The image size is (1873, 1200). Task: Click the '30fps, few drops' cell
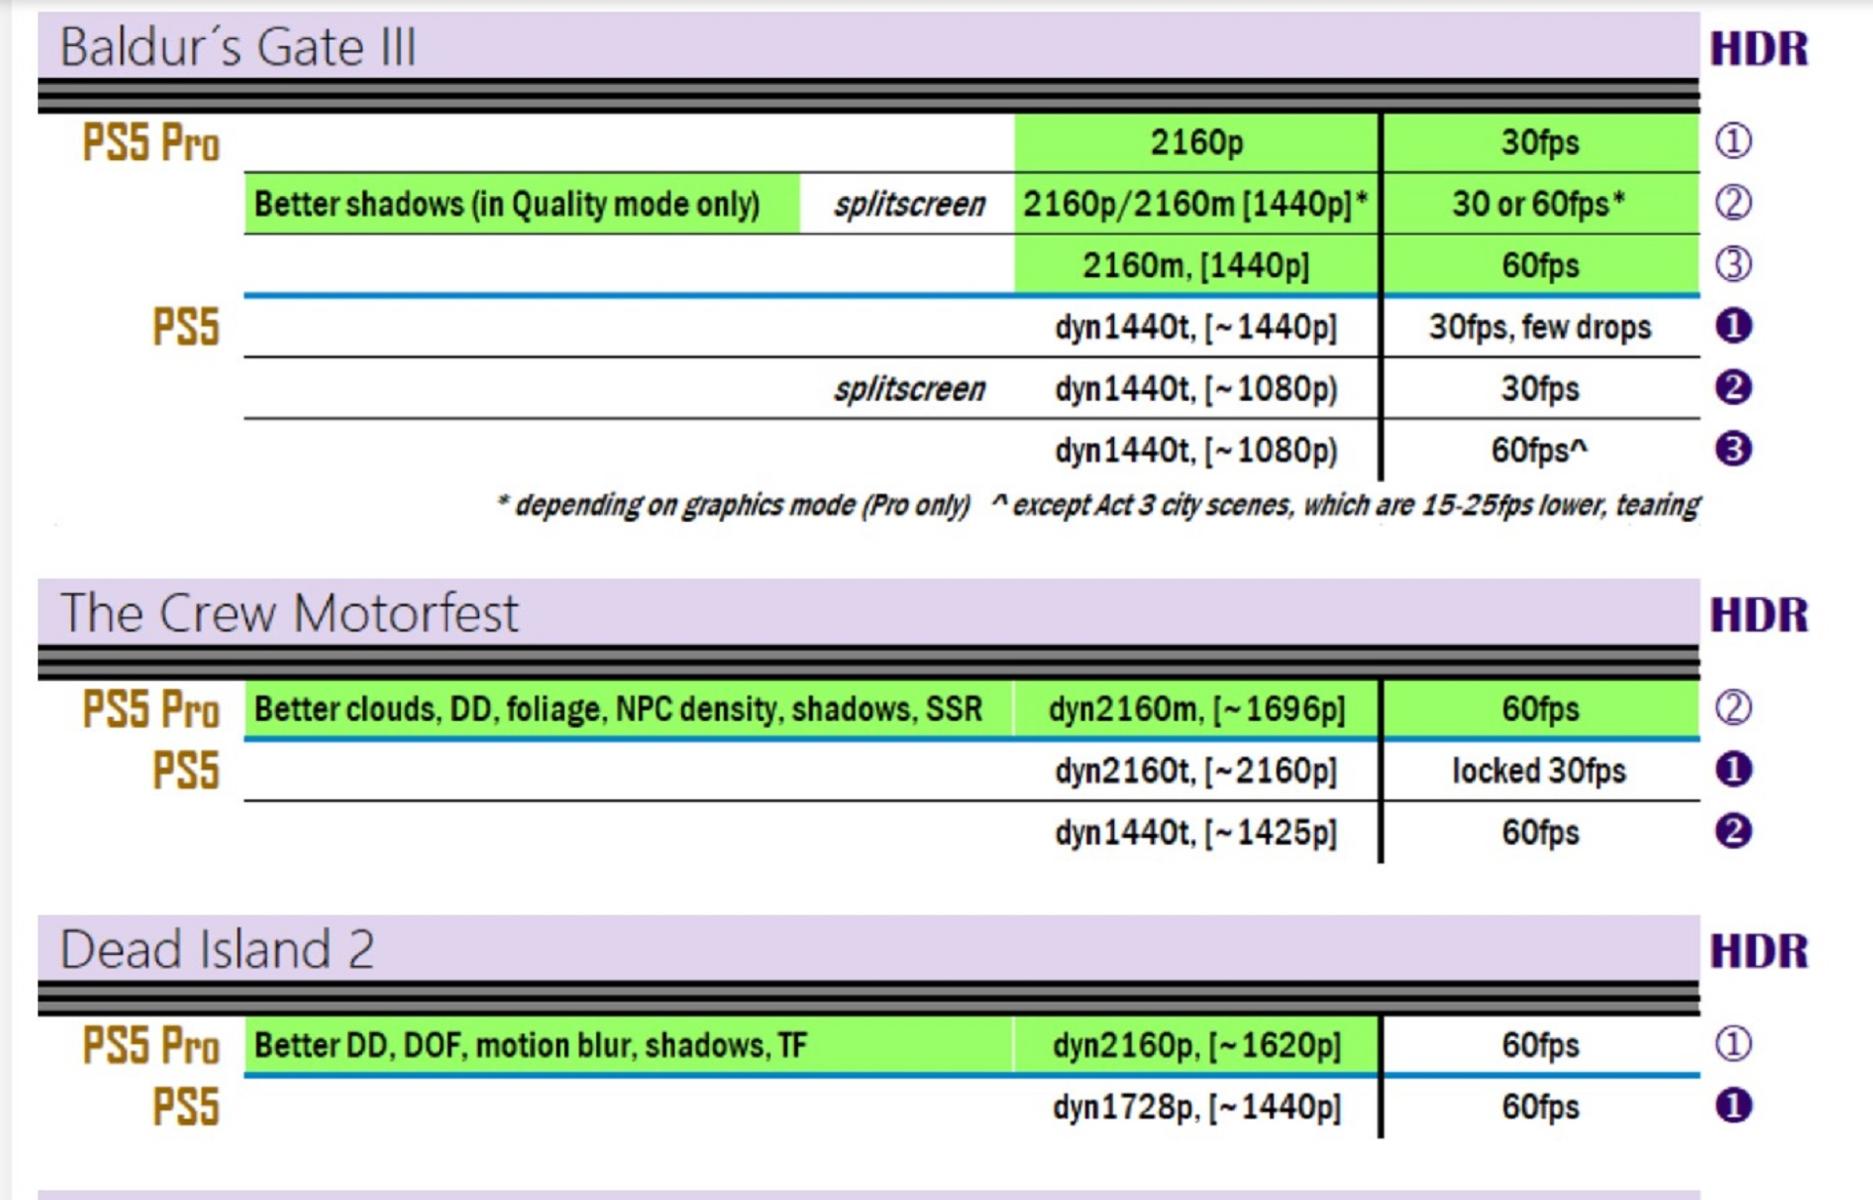[x=1540, y=328]
